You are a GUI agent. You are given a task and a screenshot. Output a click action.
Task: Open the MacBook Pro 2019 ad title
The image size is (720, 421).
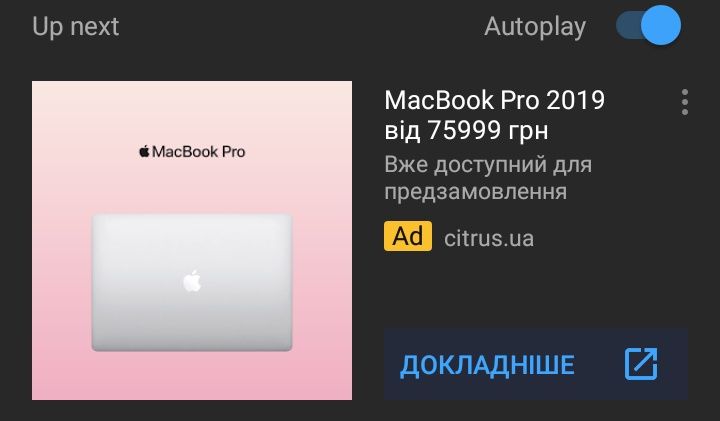point(495,100)
